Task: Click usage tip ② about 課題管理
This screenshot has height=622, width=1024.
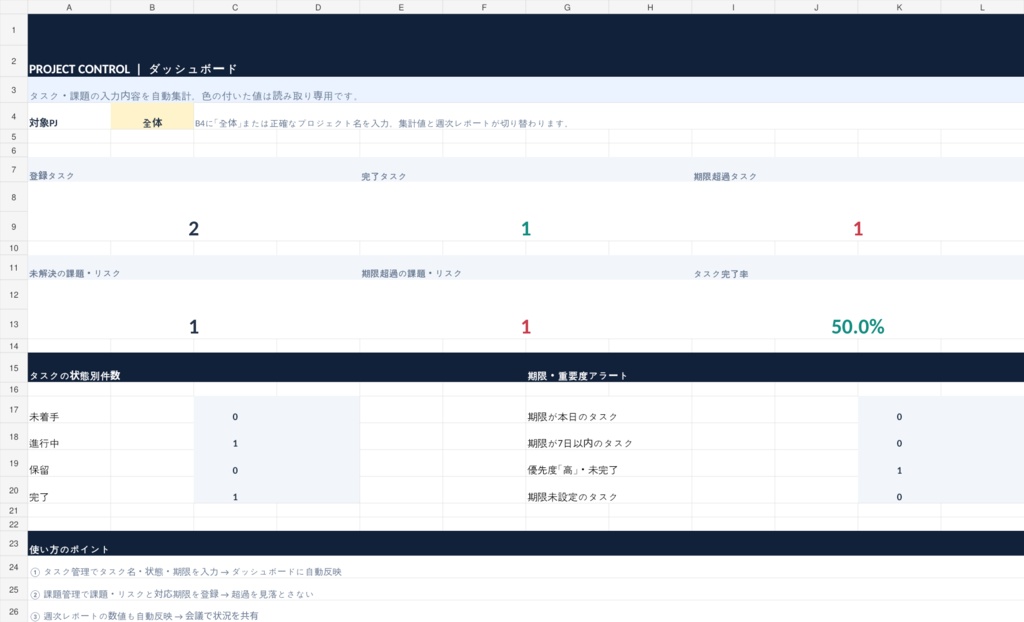Action: pos(172,594)
